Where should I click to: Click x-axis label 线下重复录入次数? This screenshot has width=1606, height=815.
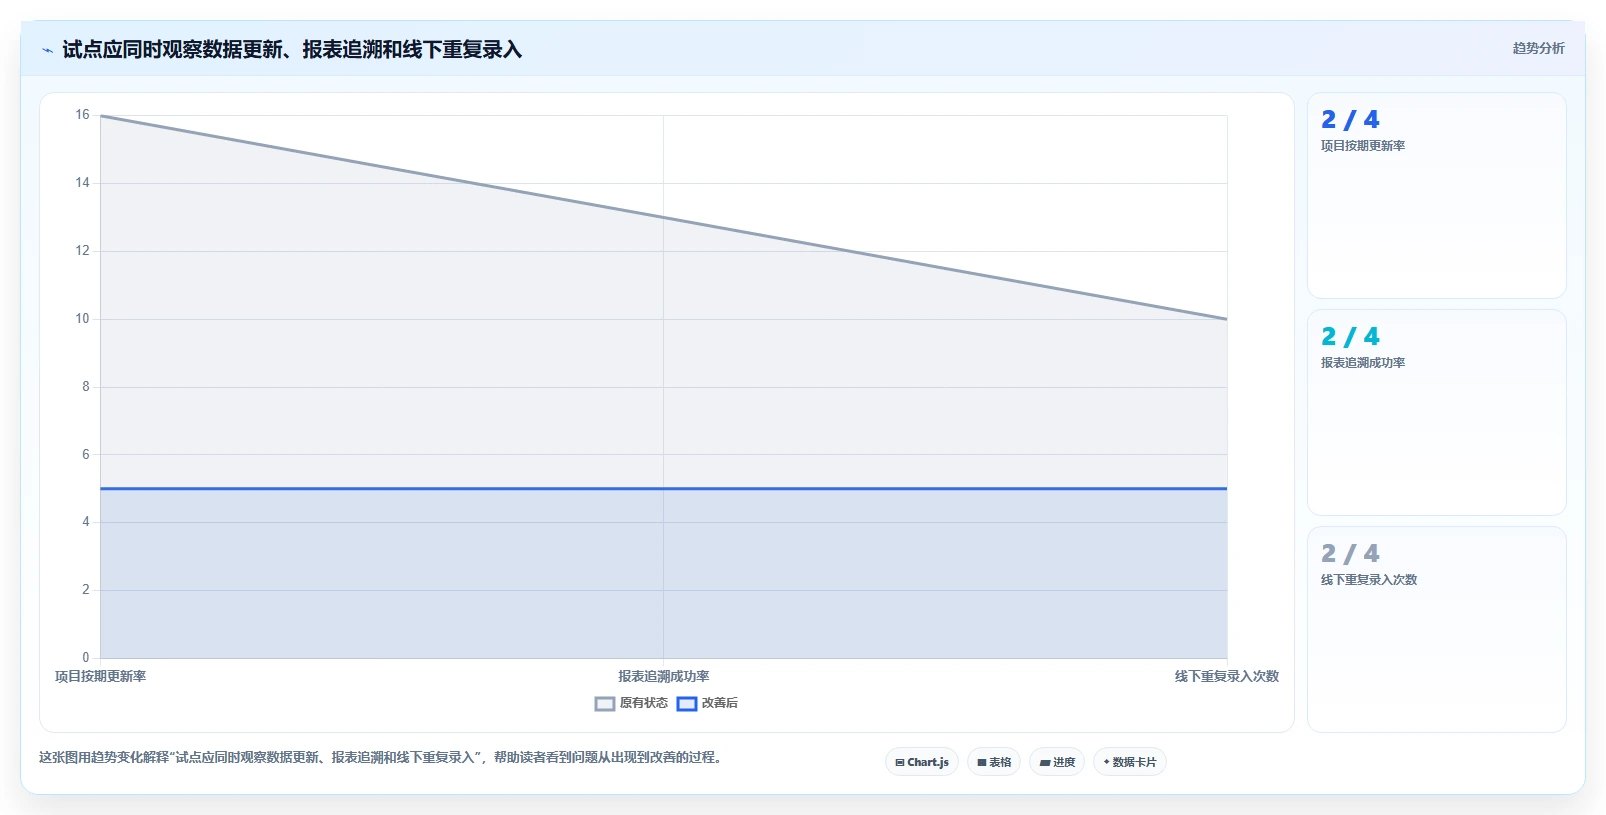point(1227,677)
